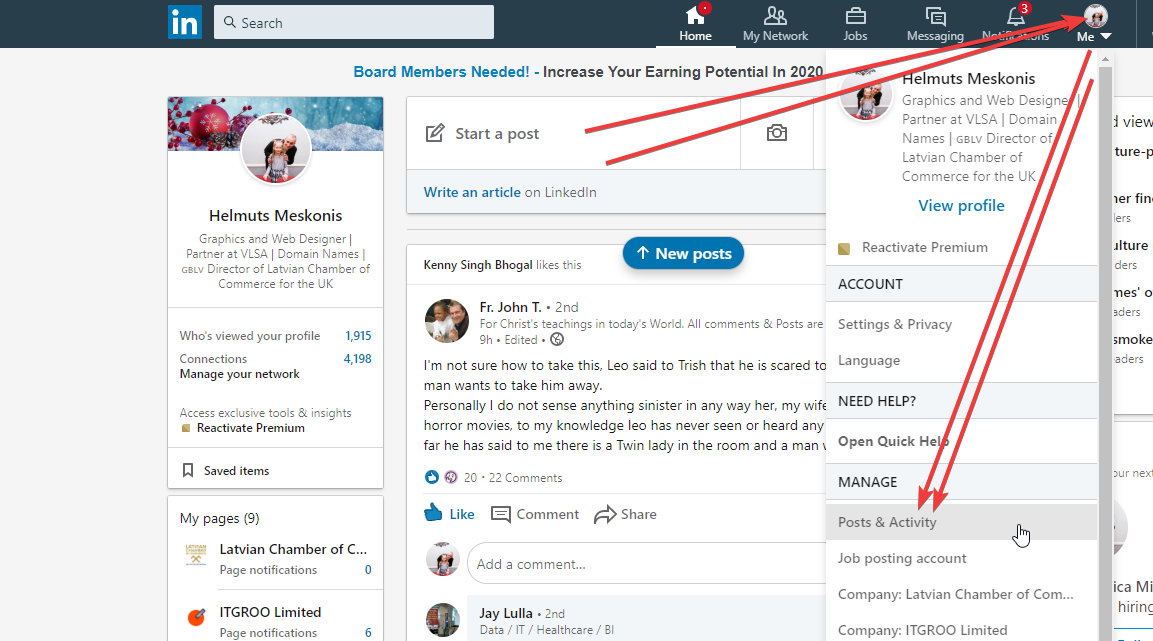Click Latvian Chamber page logo icon

(196, 555)
